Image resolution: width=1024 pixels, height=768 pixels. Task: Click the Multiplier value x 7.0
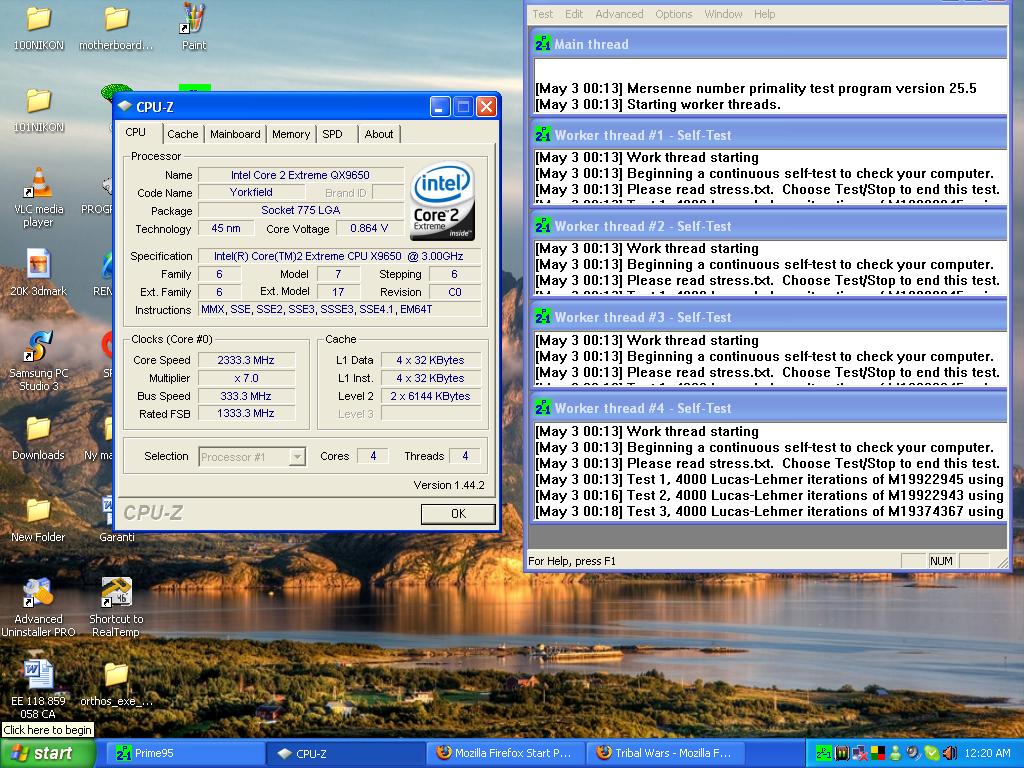coord(246,378)
